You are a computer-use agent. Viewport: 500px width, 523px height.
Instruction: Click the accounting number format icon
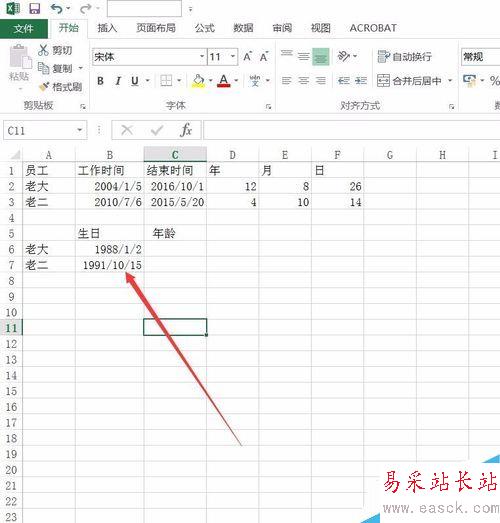pyautogui.click(x=470, y=80)
